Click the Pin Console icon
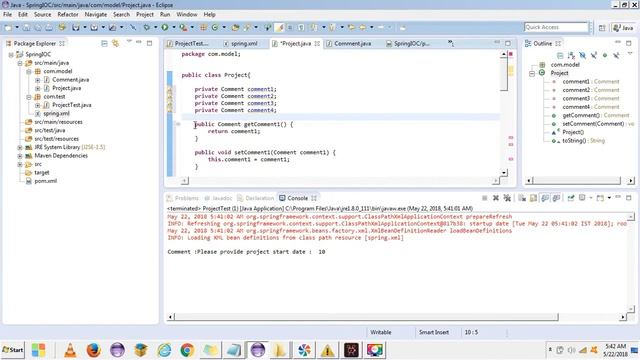640x360 pixels. coord(571,198)
